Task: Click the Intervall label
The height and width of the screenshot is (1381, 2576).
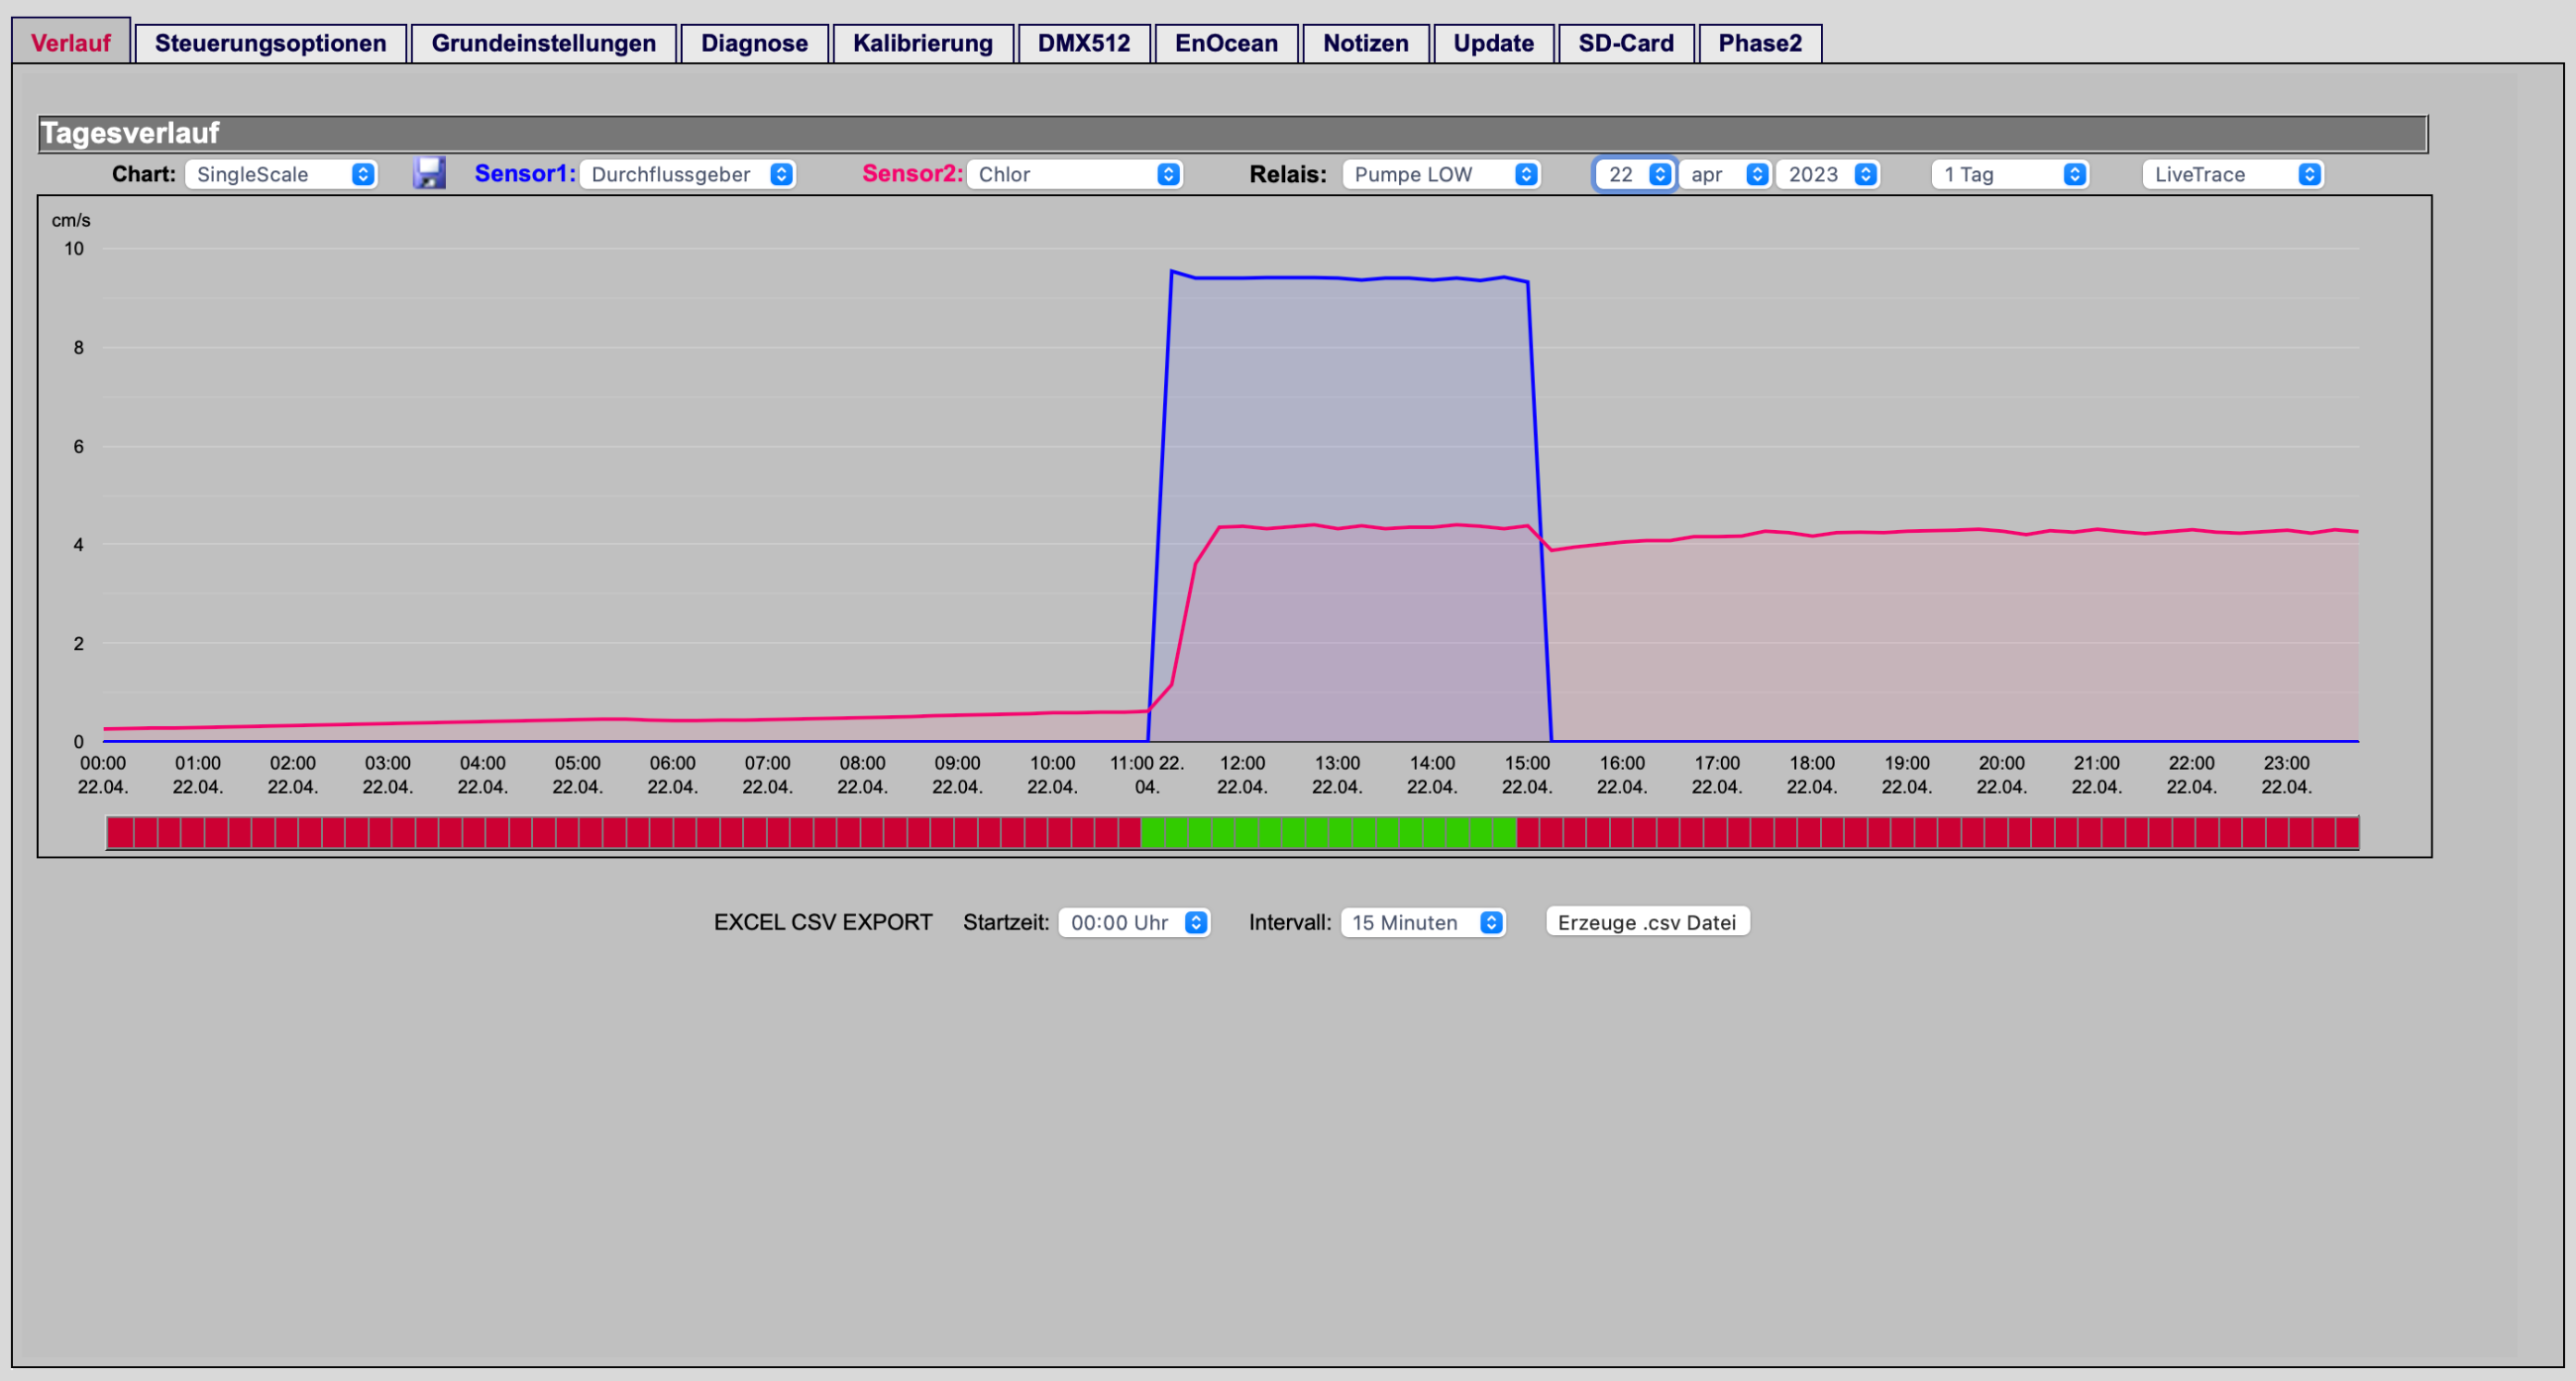Action: [1290, 922]
